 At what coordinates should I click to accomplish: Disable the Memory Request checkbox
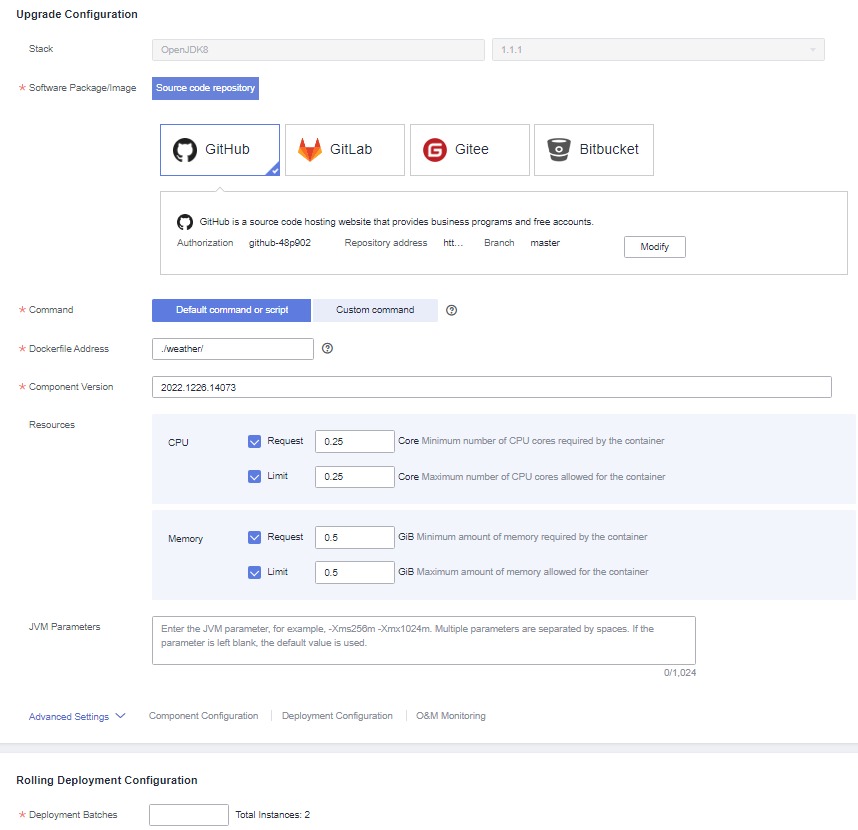coord(254,537)
